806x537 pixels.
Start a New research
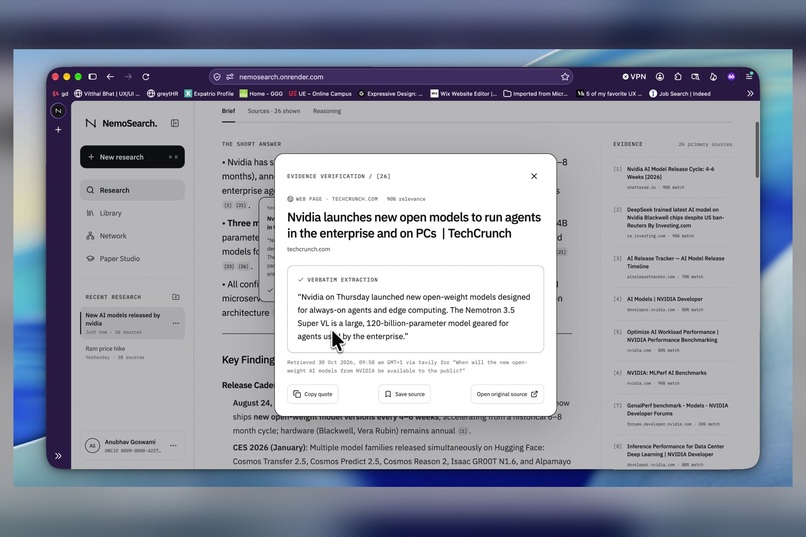132,157
